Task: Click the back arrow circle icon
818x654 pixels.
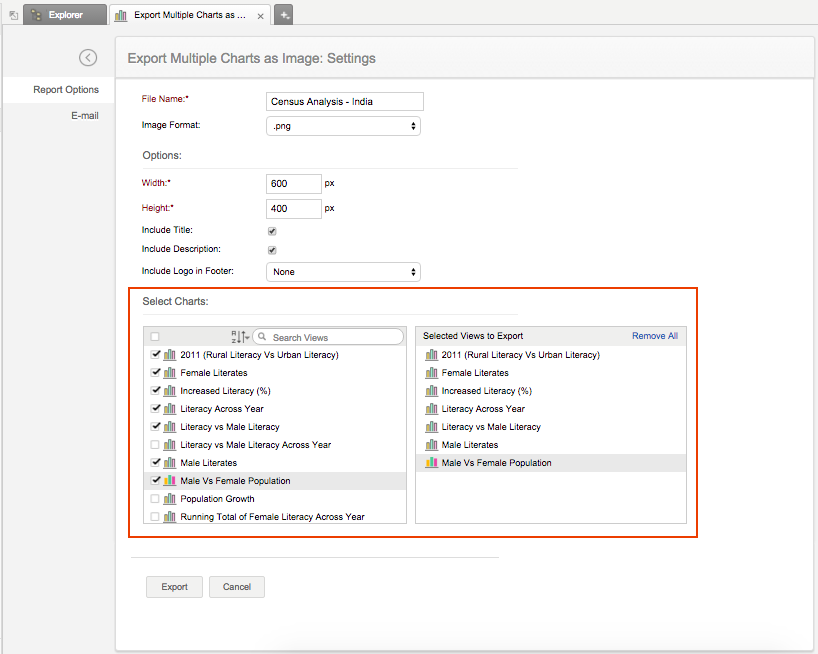Action: (88, 58)
